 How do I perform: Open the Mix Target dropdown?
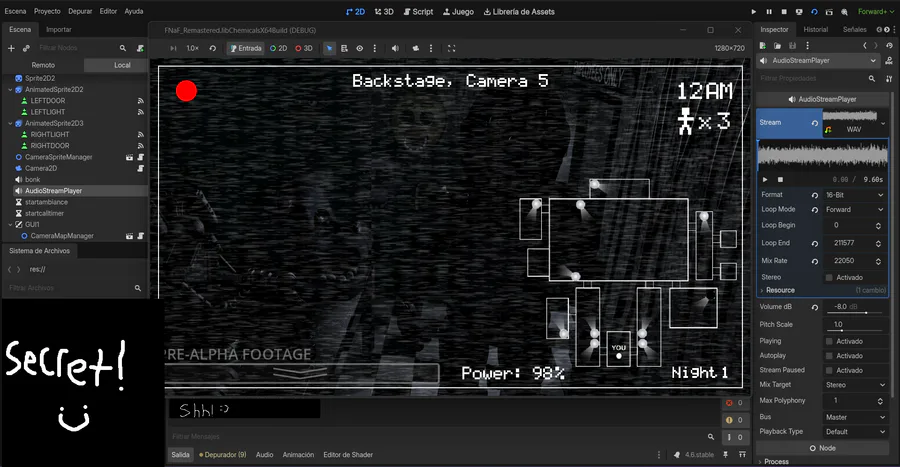click(x=855, y=385)
